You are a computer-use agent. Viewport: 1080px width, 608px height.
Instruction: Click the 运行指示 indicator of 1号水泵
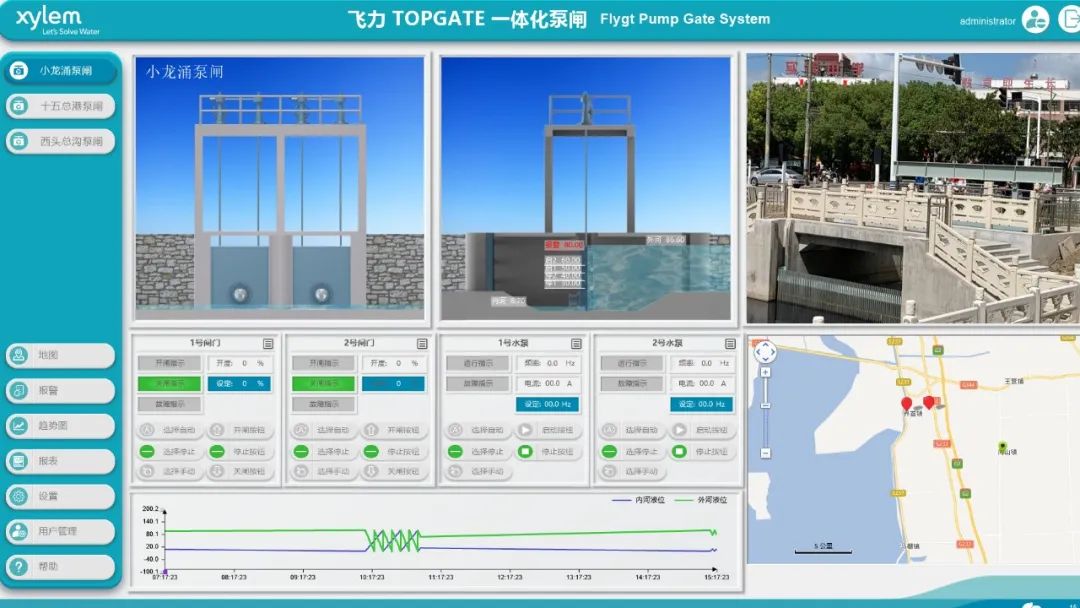click(x=478, y=363)
